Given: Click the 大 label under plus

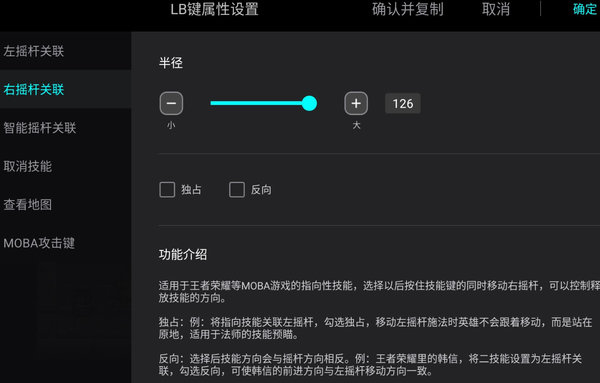Looking at the screenshot, I should (x=356, y=125).
